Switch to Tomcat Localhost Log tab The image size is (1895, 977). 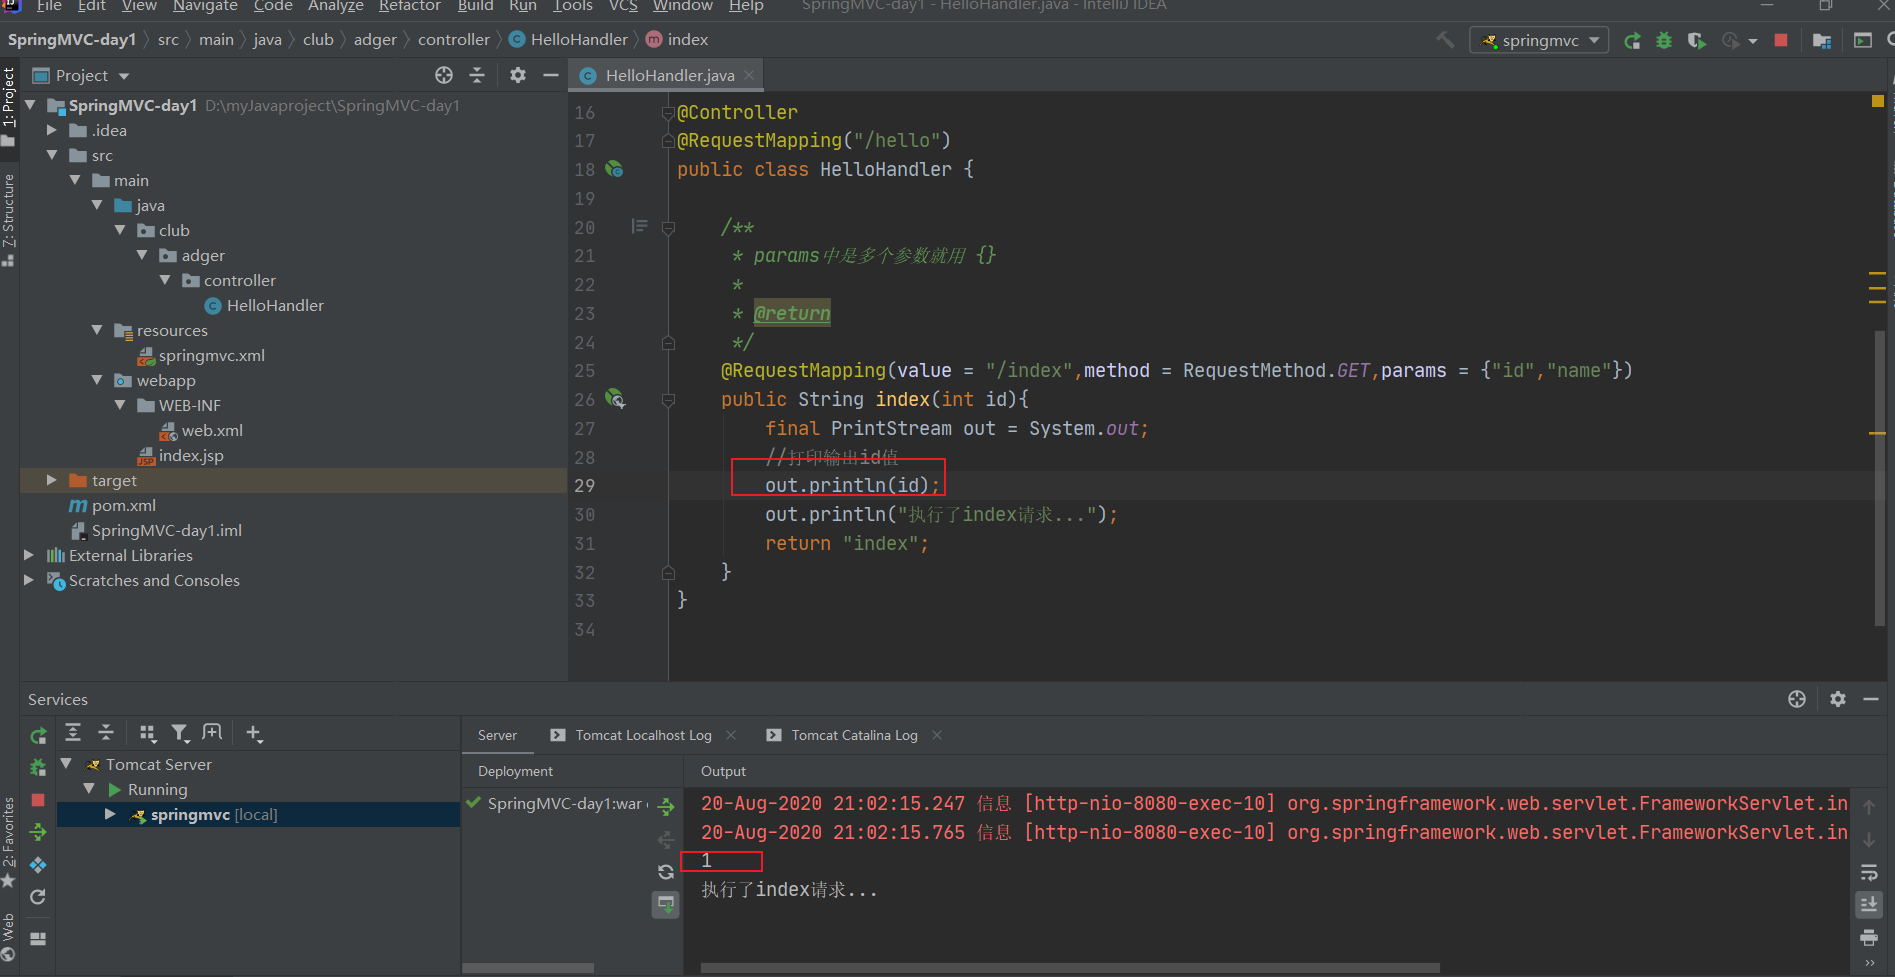point(643,735)
